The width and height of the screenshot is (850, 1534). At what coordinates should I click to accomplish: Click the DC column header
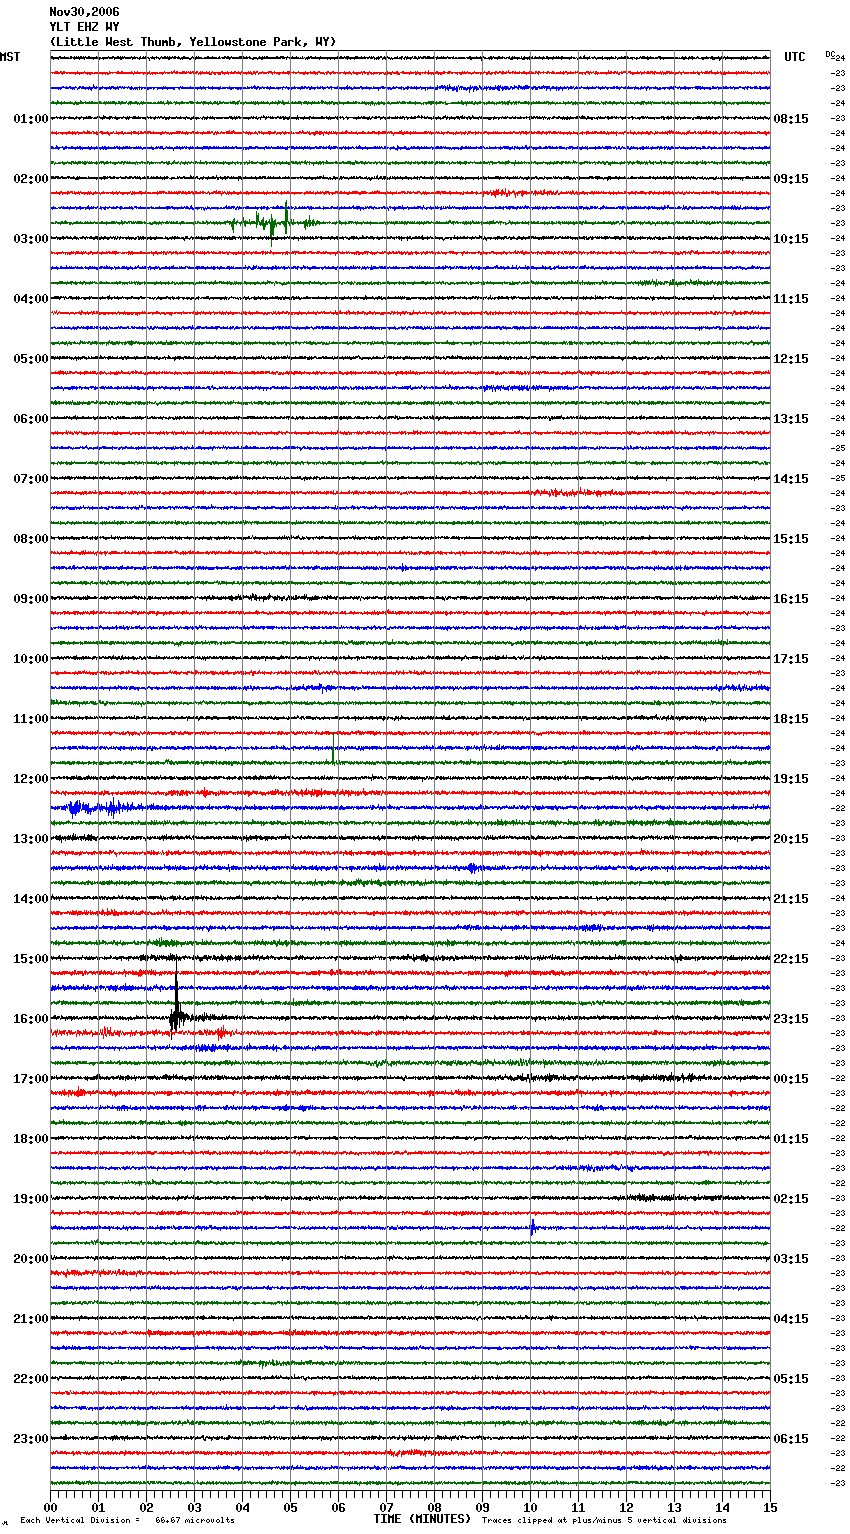(830, 54)
